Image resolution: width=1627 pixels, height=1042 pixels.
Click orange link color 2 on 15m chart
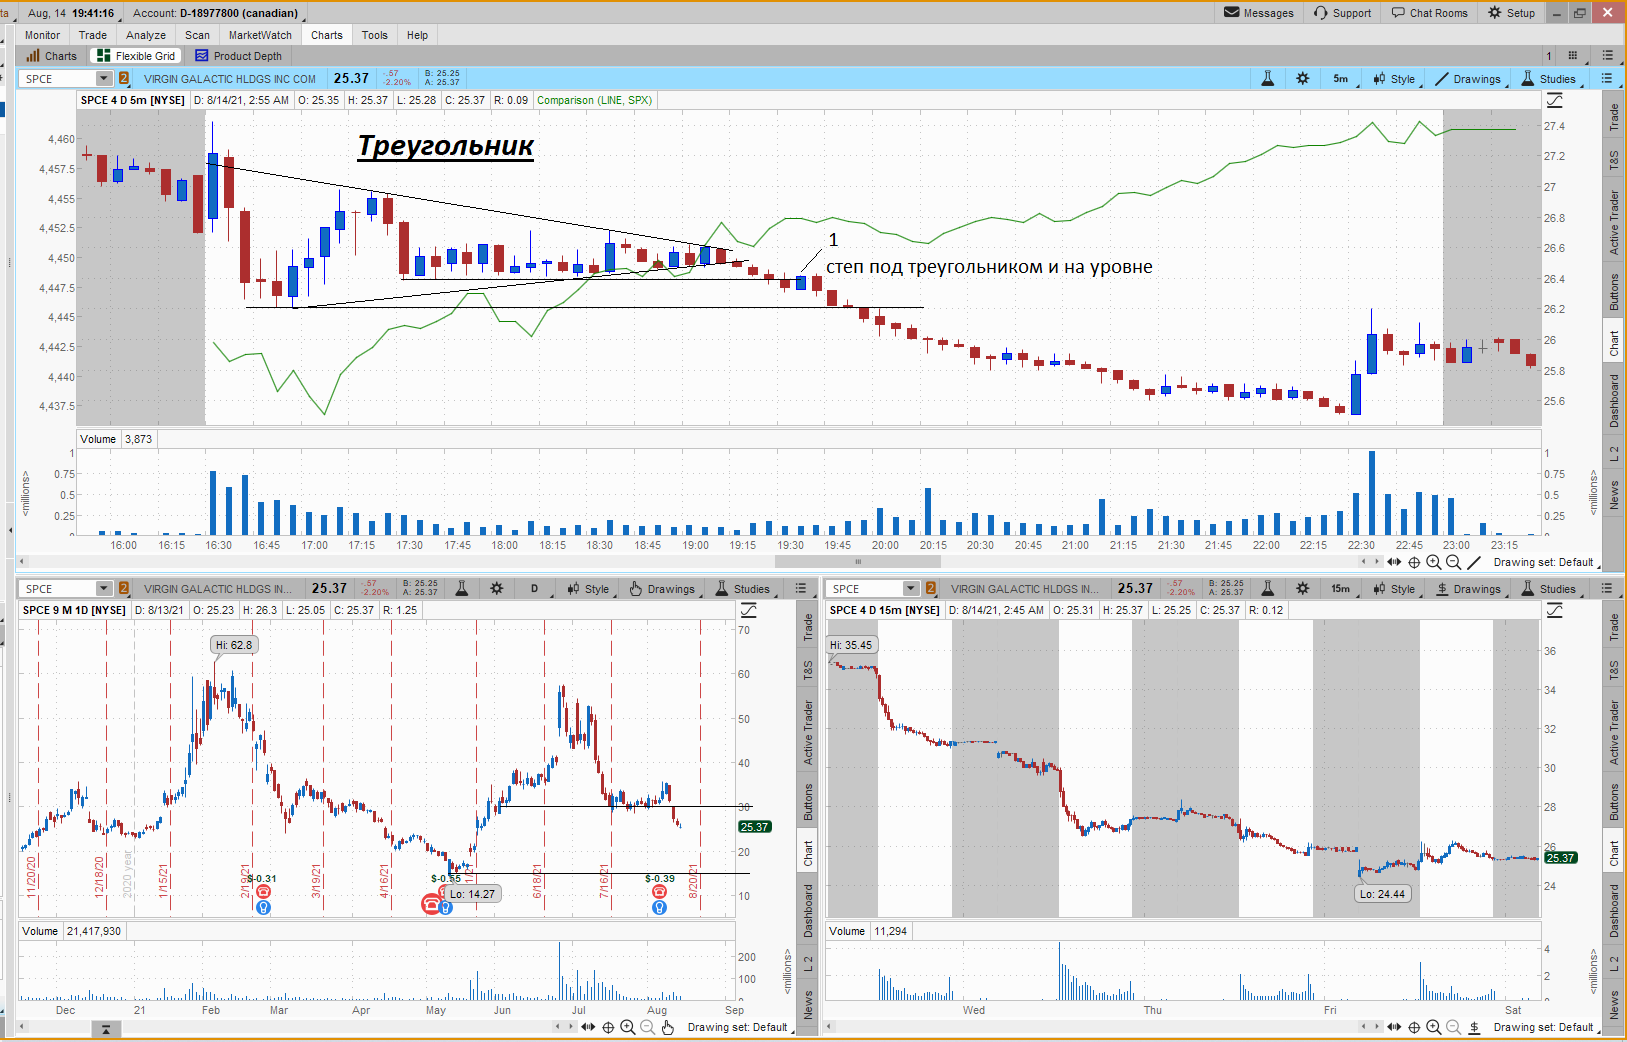click(931, 589)
